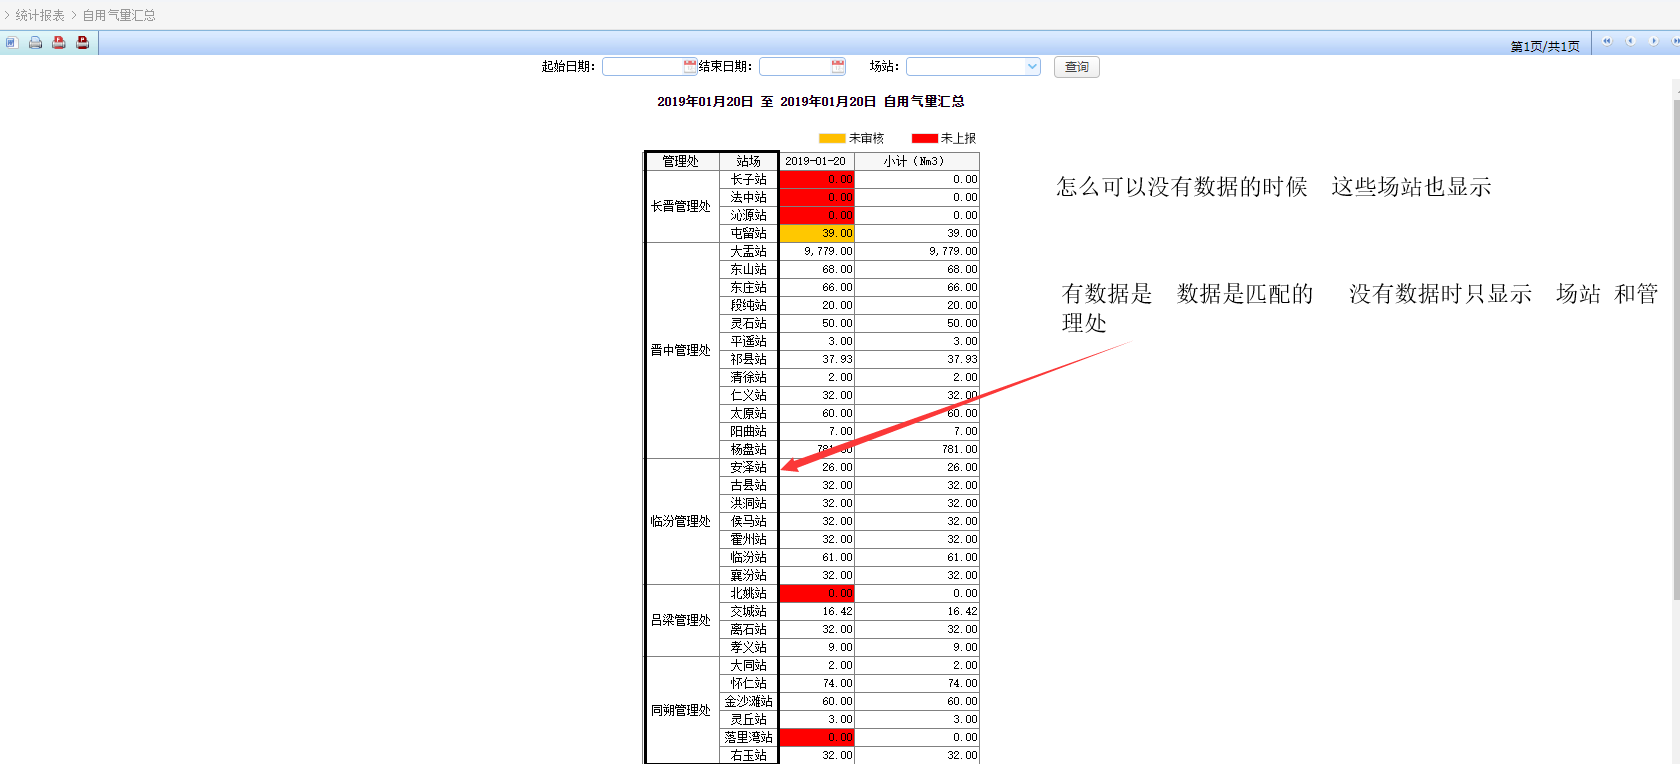The width and height of the screenshot is (1680, 764).
Task: Select the 同朔管理处 cell
Action: [681, 710]
